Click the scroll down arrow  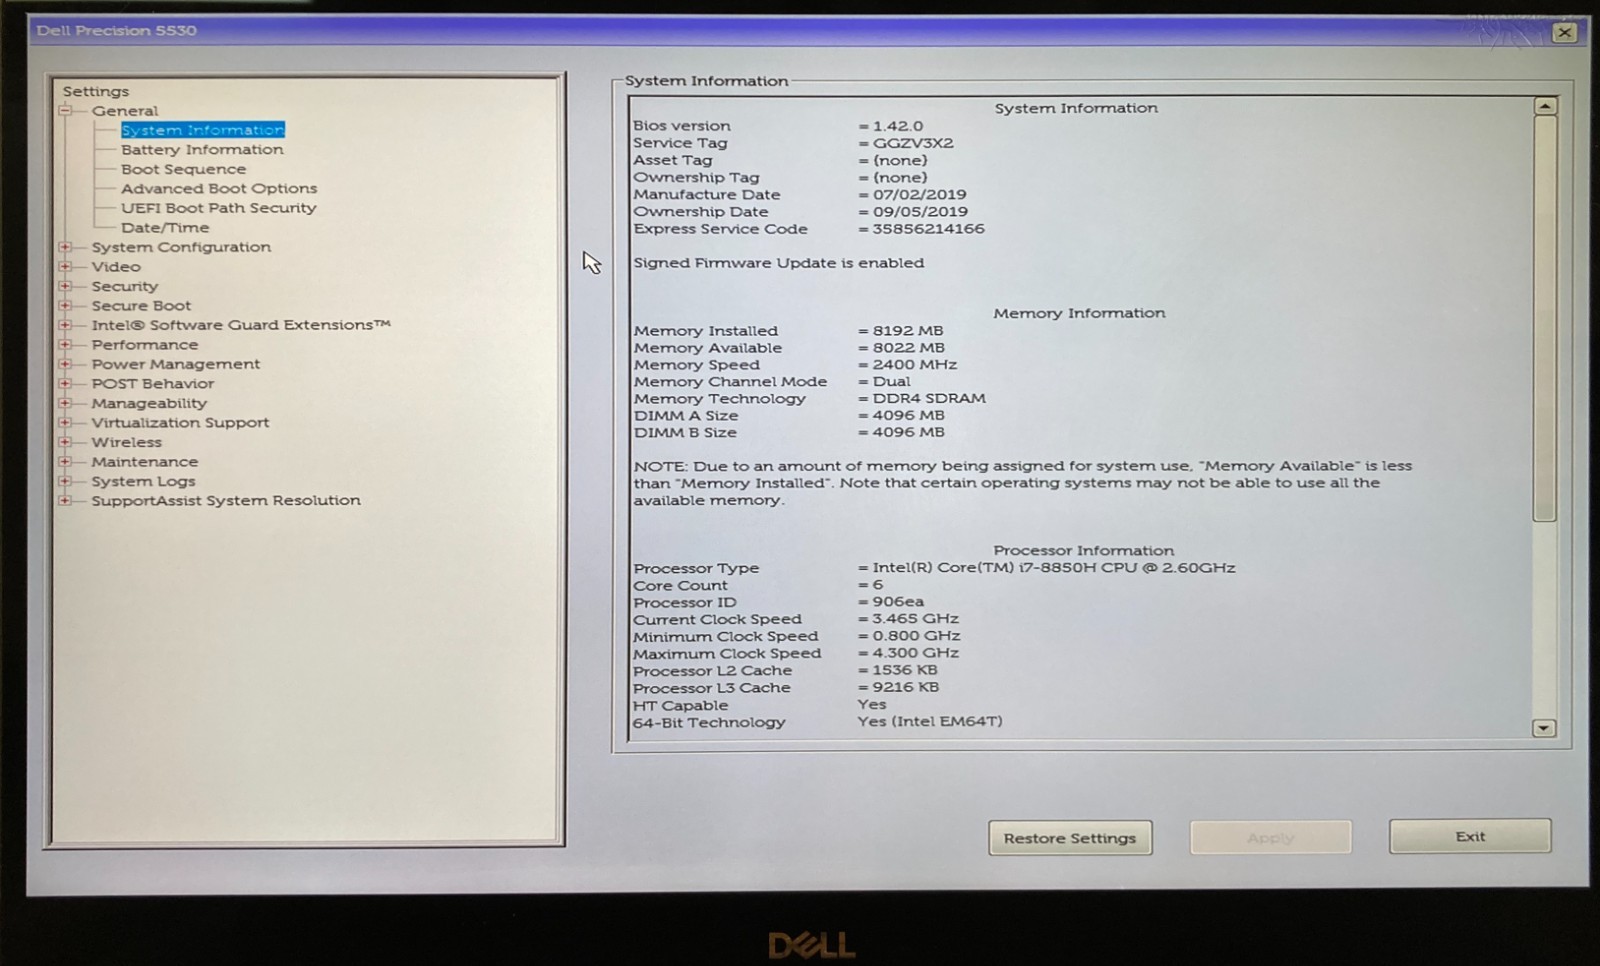pyautogui.click(x=1544, y=729)
